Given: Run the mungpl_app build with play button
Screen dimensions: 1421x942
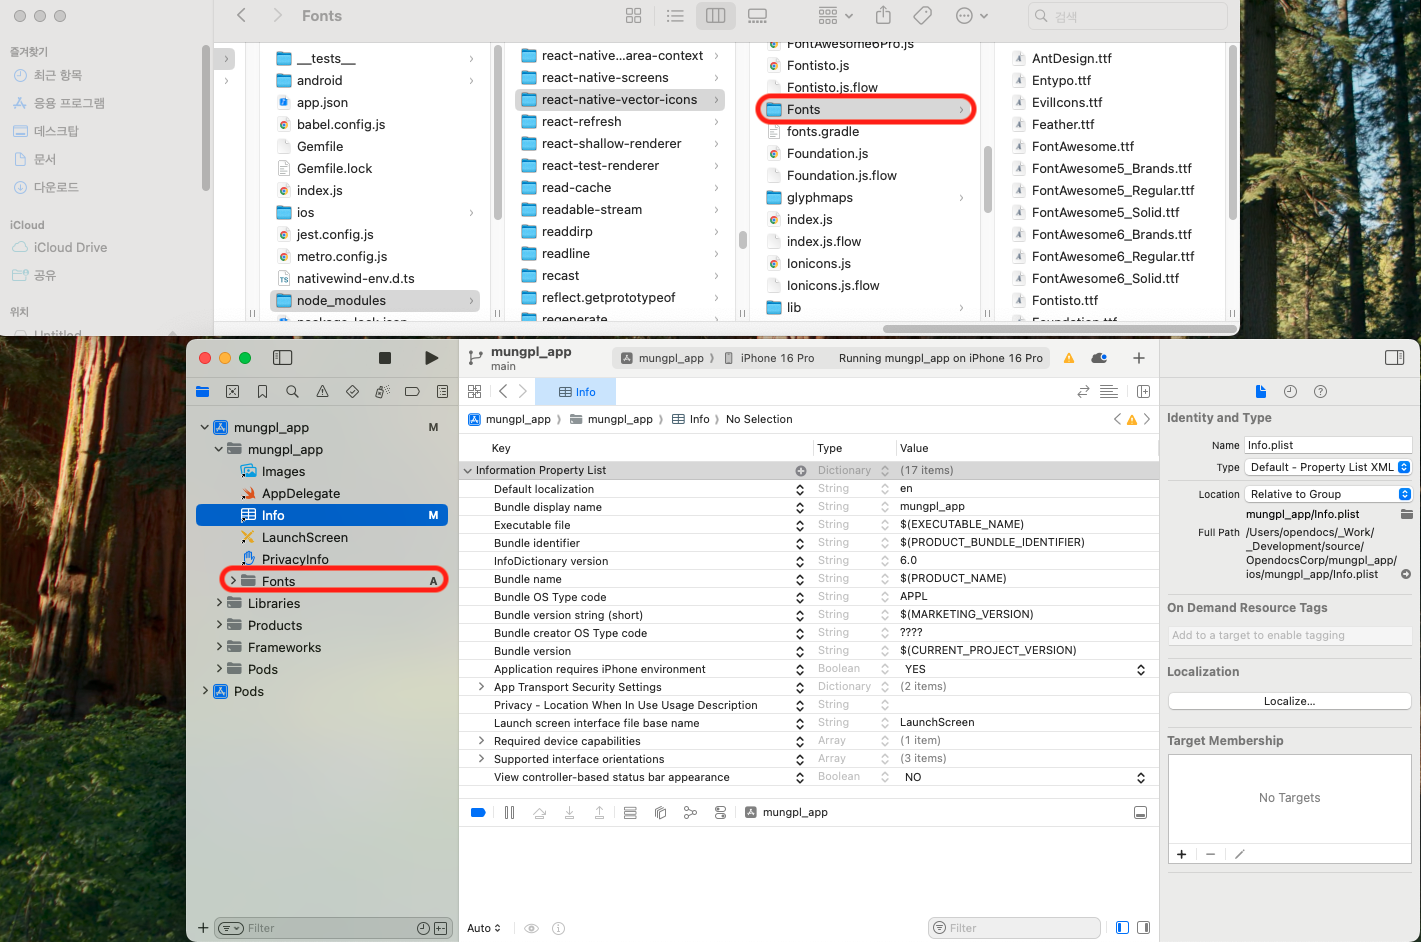Looking at the screenshot, I should tap(431, 358).
